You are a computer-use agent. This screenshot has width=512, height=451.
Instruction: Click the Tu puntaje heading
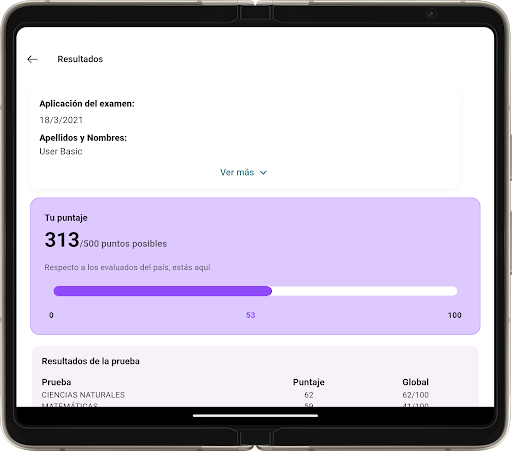coord(66,218)
